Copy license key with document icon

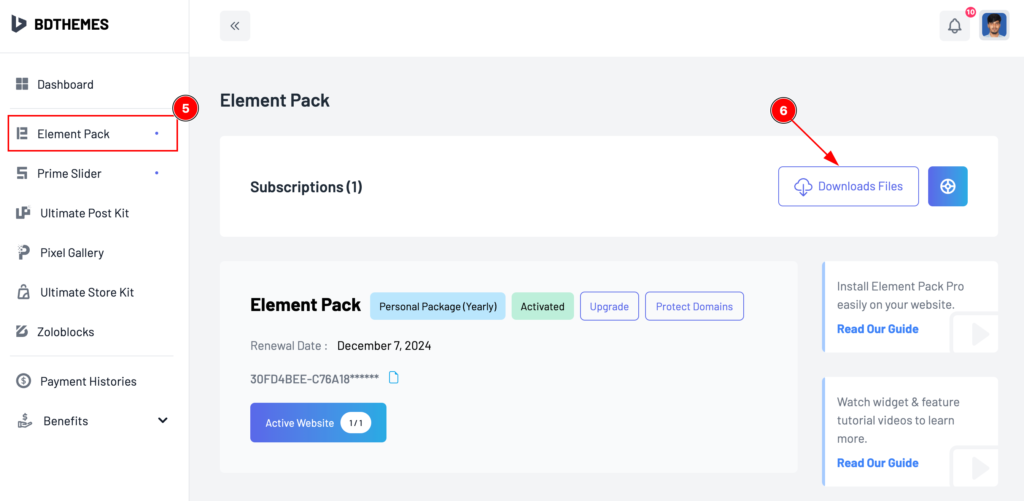[393, 378]
